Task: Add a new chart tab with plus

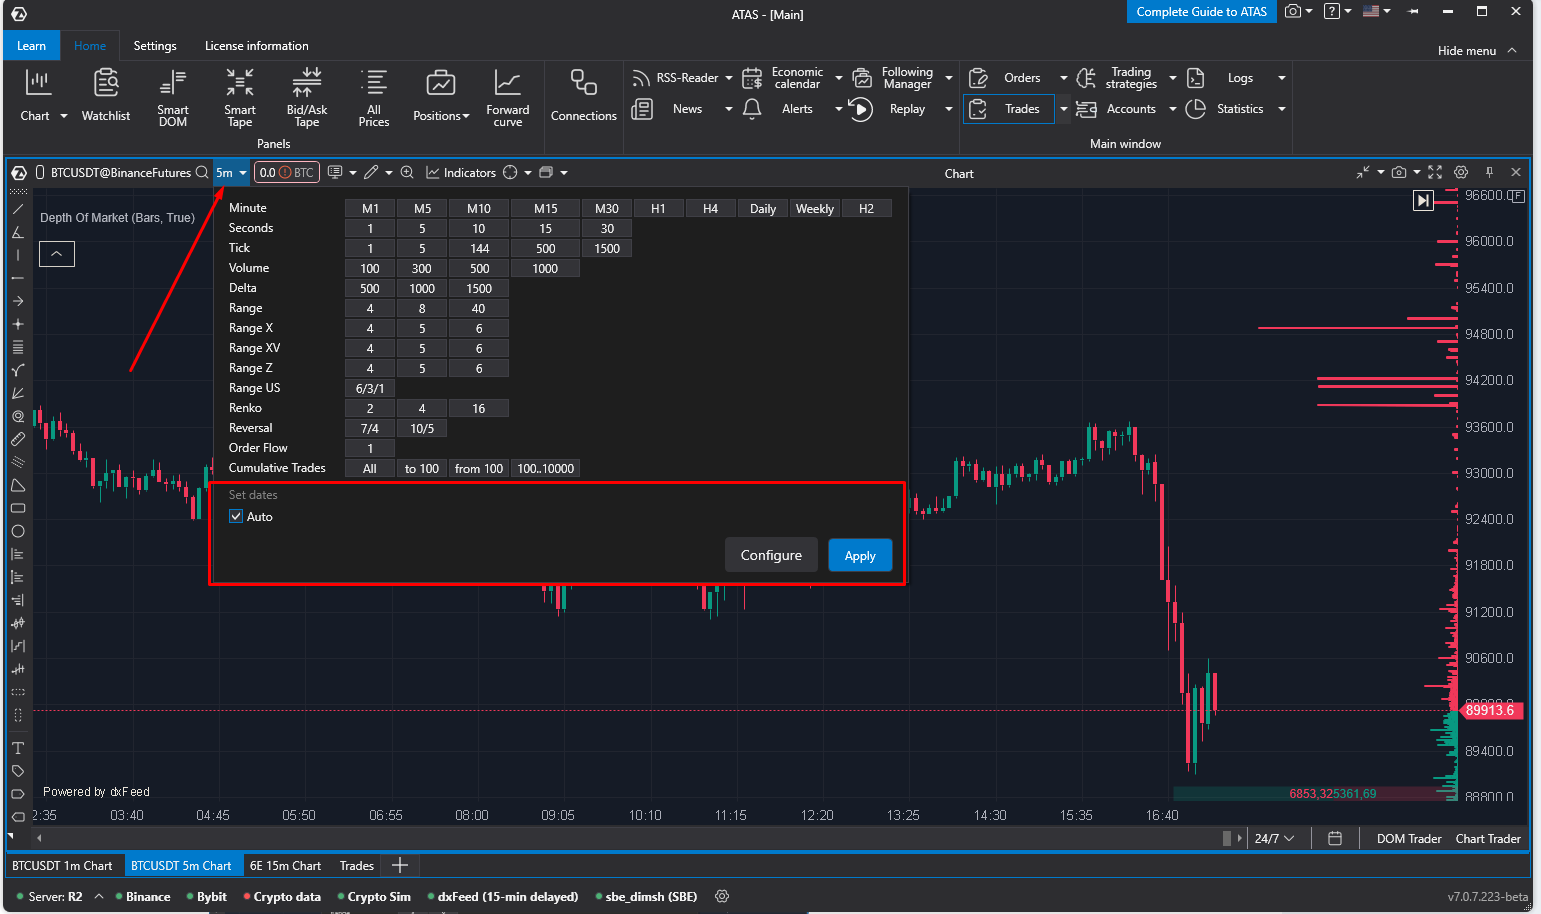Action: coord(400,866)
